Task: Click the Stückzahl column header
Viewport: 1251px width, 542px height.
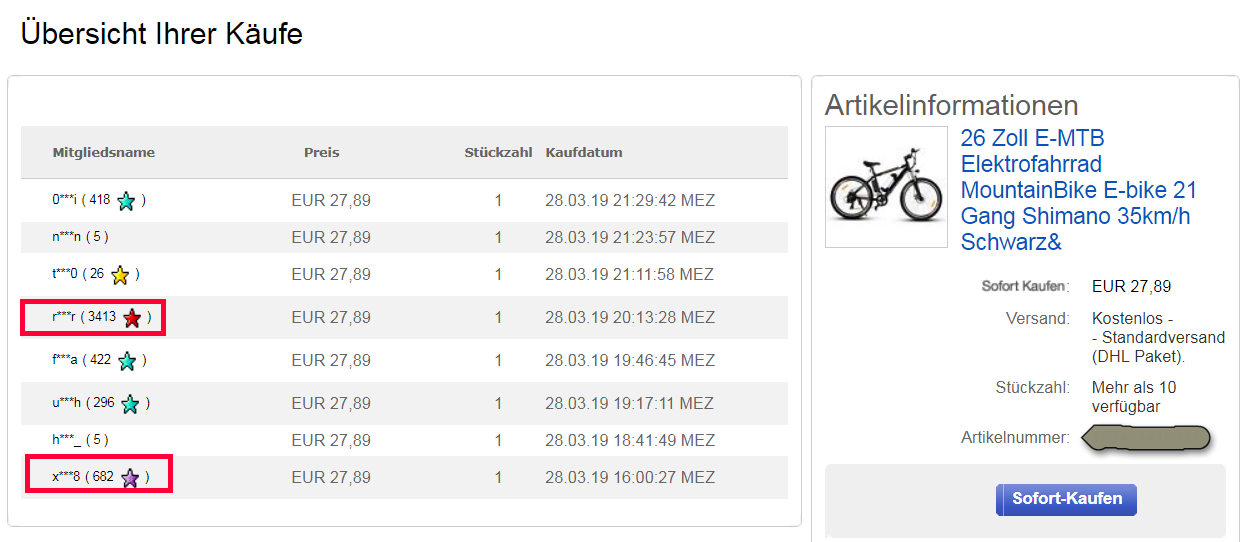Action: coord(498,153)
